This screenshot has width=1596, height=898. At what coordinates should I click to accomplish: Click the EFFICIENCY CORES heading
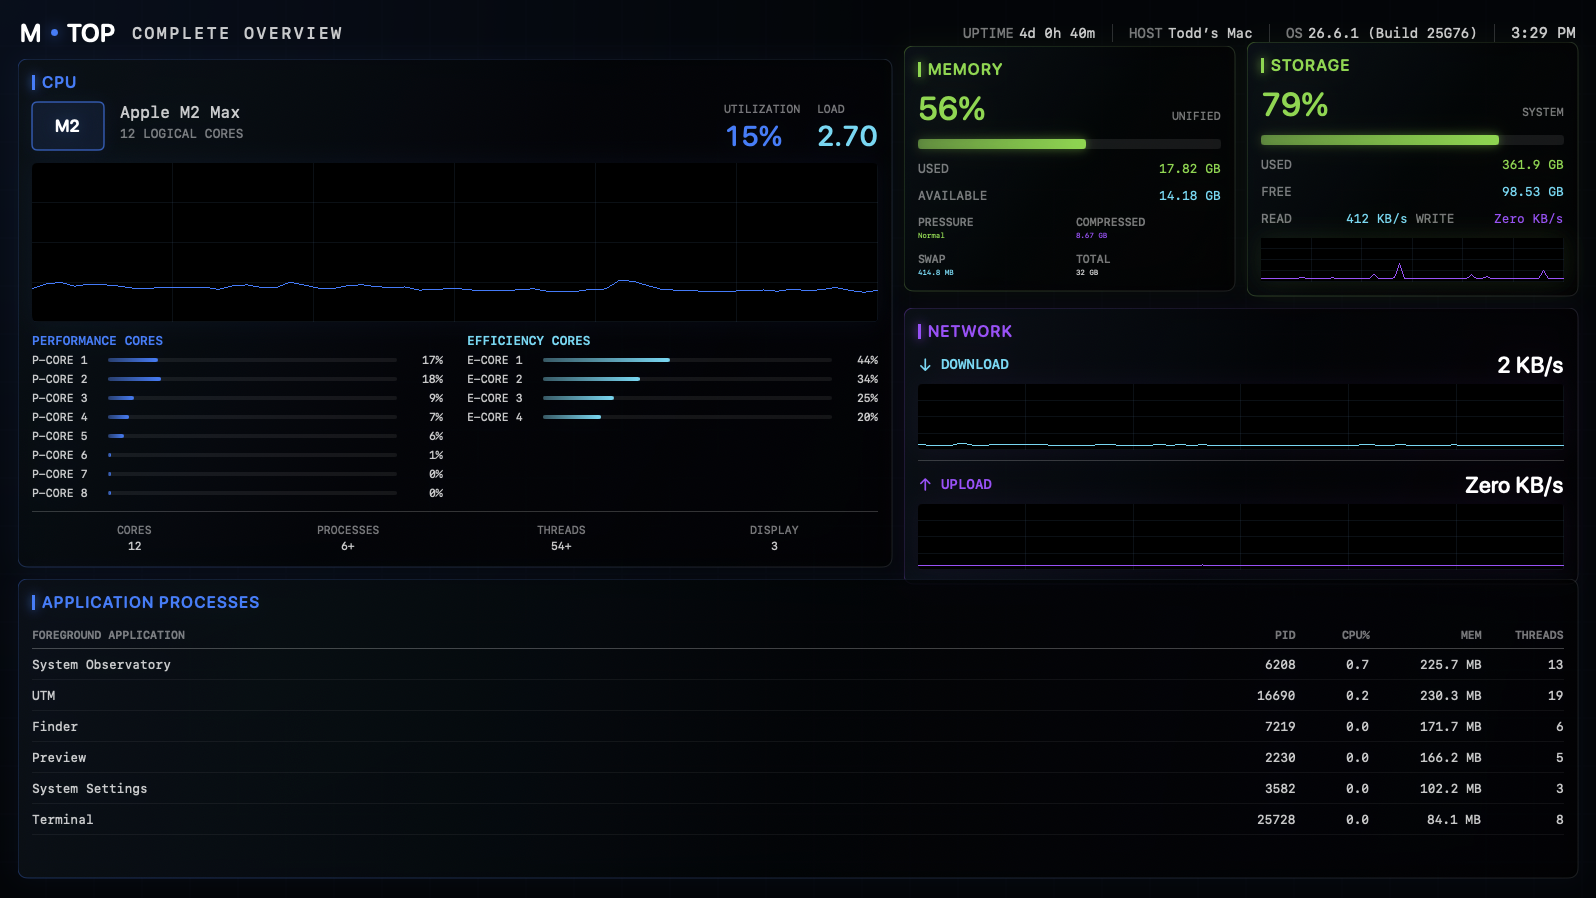(528, 341)
